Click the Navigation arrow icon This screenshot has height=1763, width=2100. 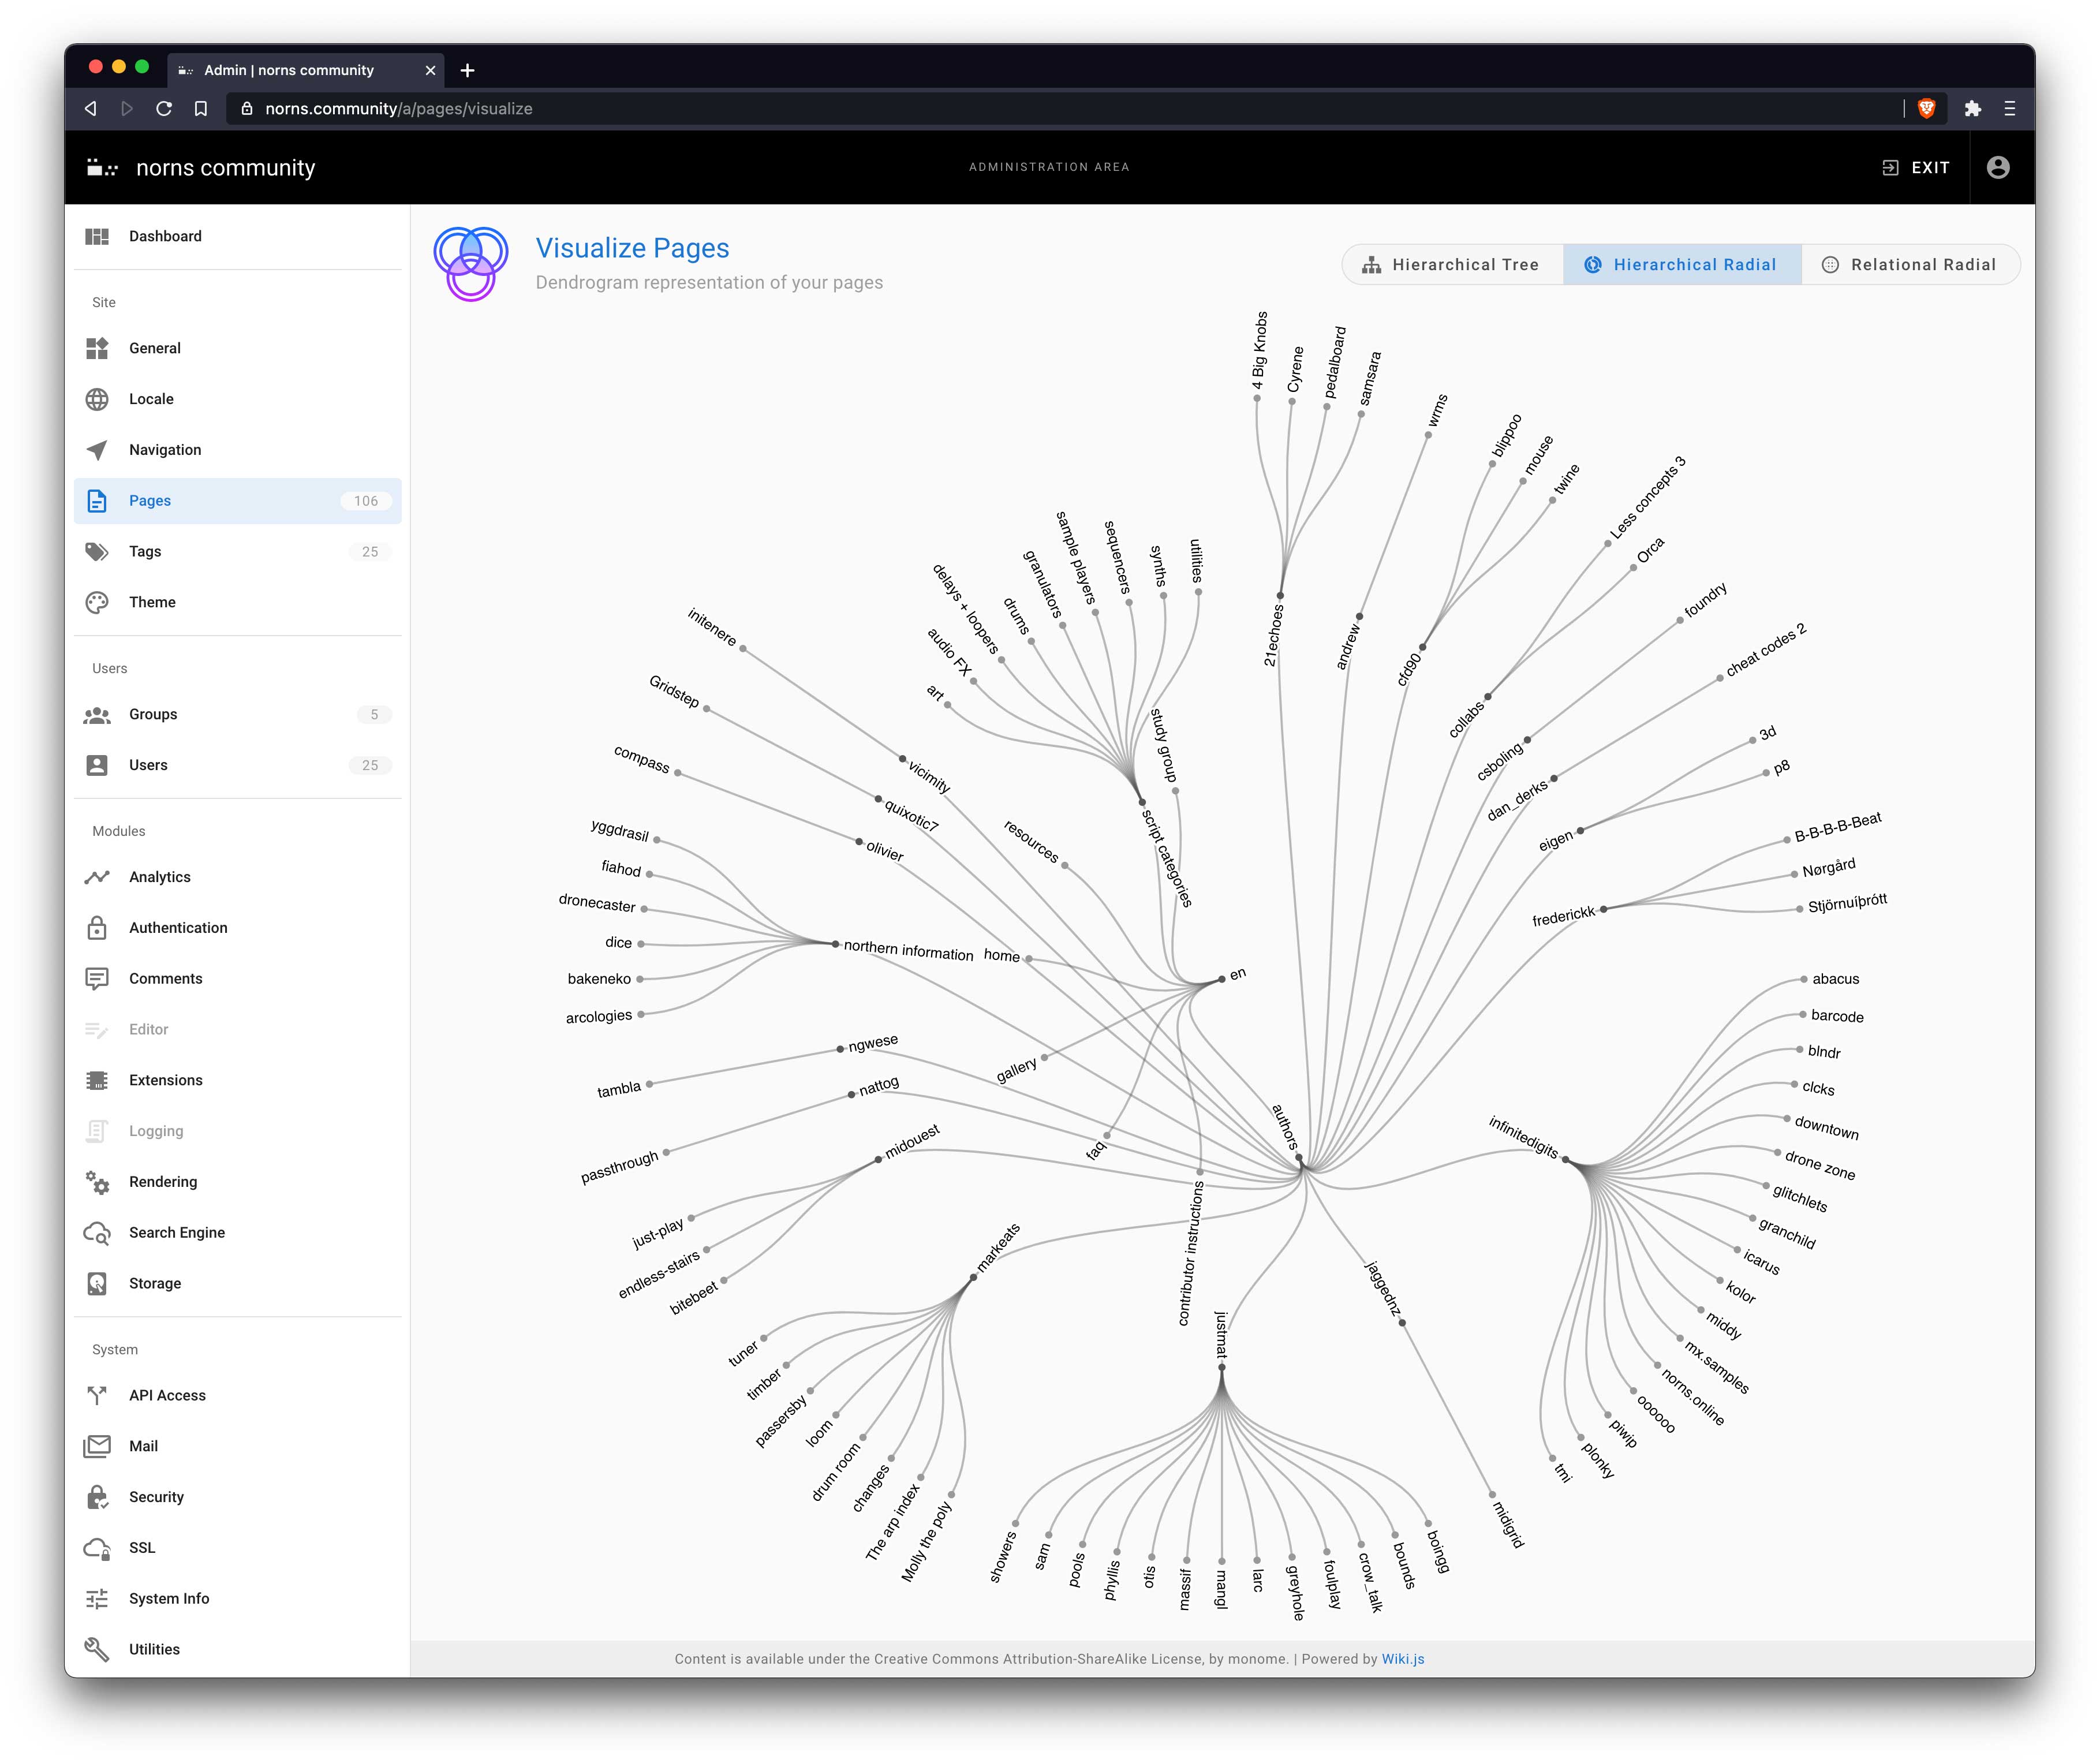(97, 450)
